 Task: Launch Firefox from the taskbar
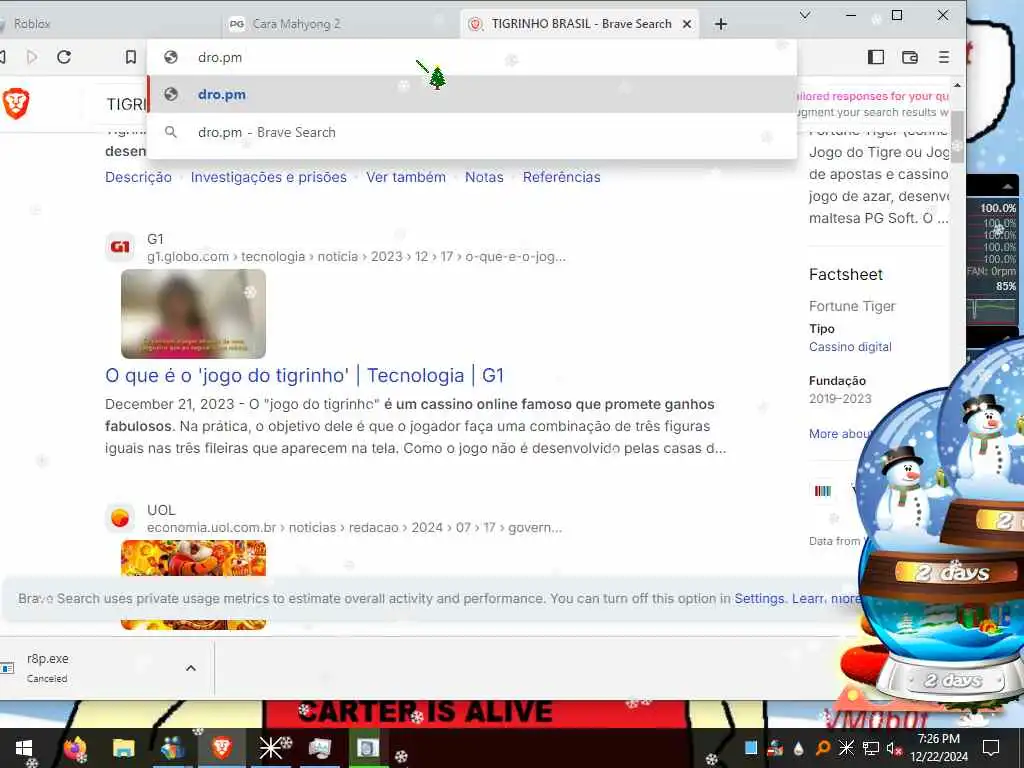75,748
